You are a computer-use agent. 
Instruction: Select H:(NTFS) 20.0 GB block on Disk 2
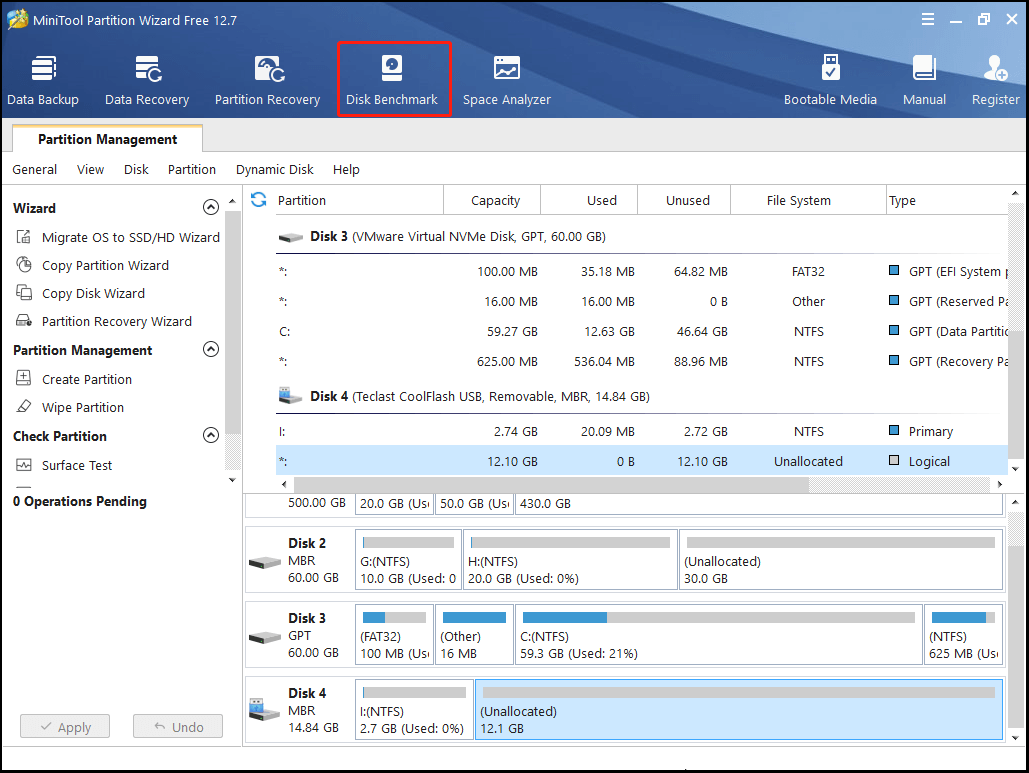pyautogui.click(x=570, y=560)
